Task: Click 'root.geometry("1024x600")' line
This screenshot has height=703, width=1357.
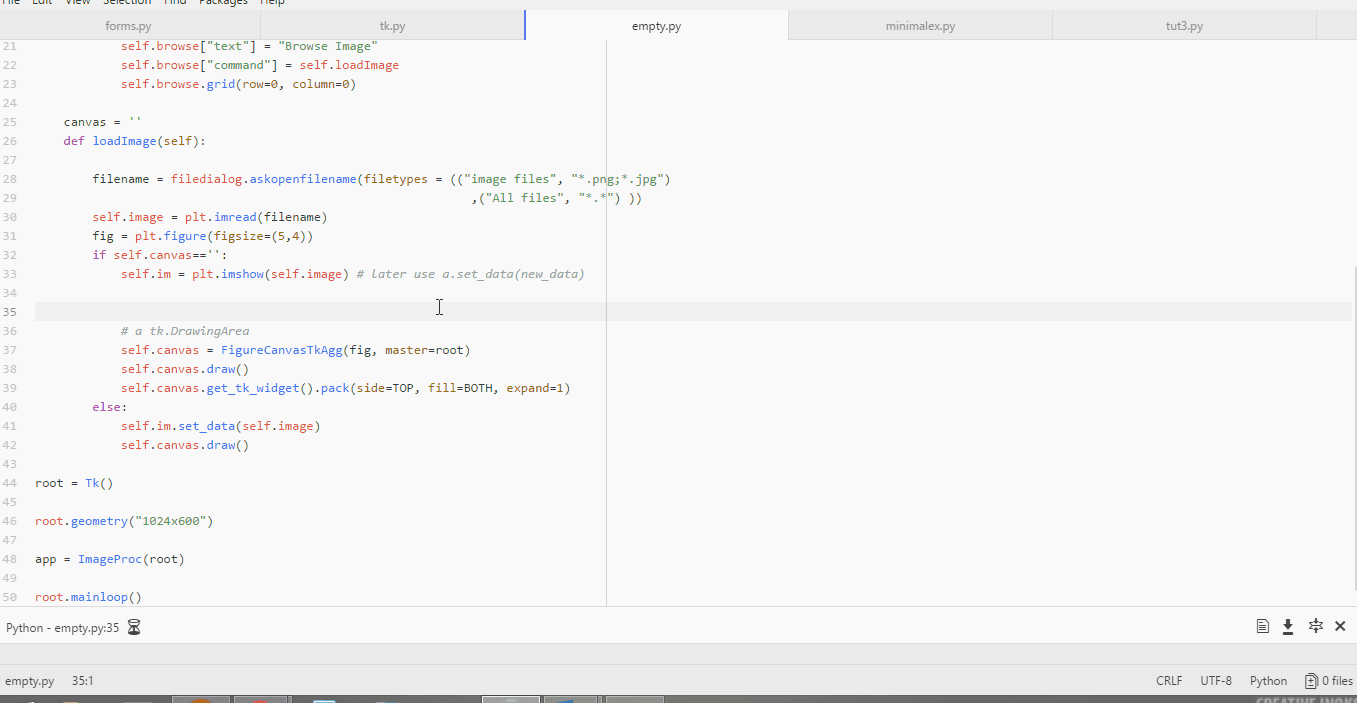Action: 124,521
